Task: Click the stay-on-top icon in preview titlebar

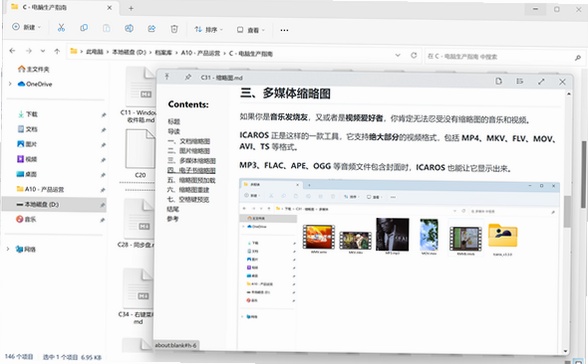Action: 167,76
